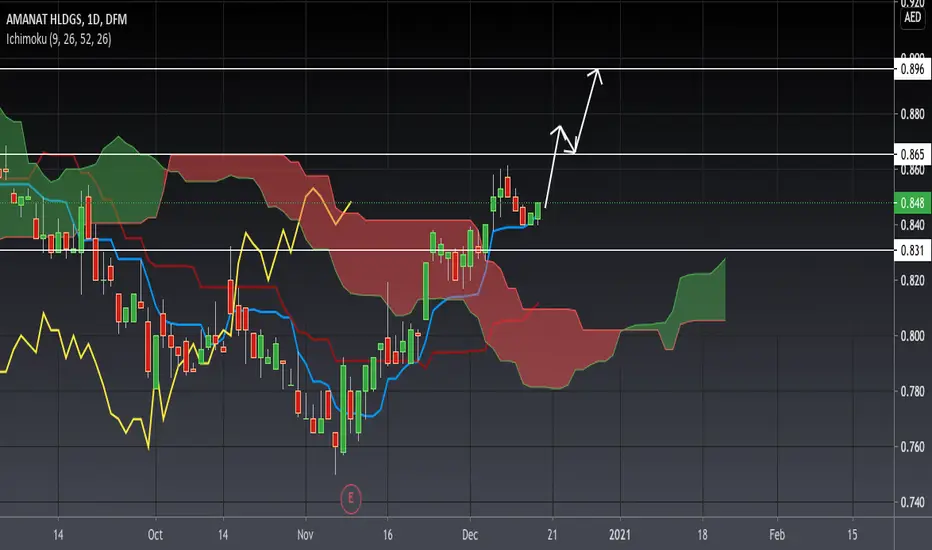Click the AED currency label
Viewport: 932px width, 550px height.
pos(912,17)
